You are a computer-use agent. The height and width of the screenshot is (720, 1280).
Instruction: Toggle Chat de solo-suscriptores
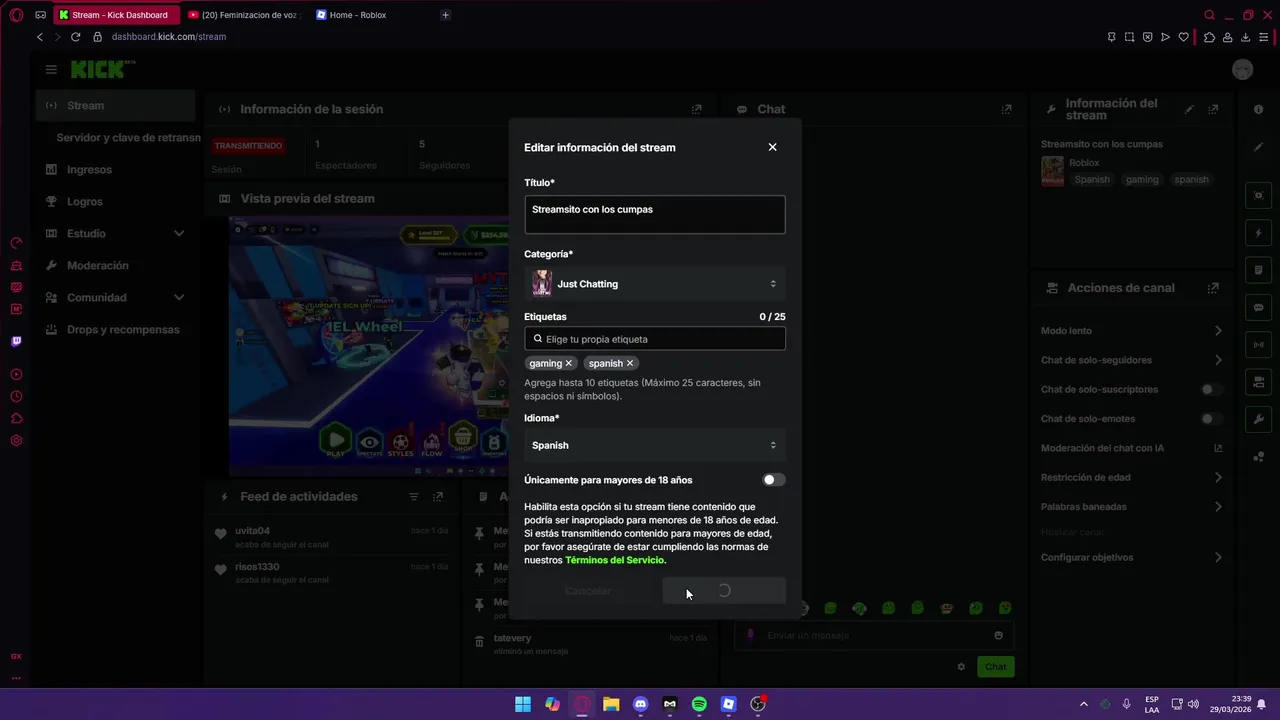click(x=1211, y=389)
